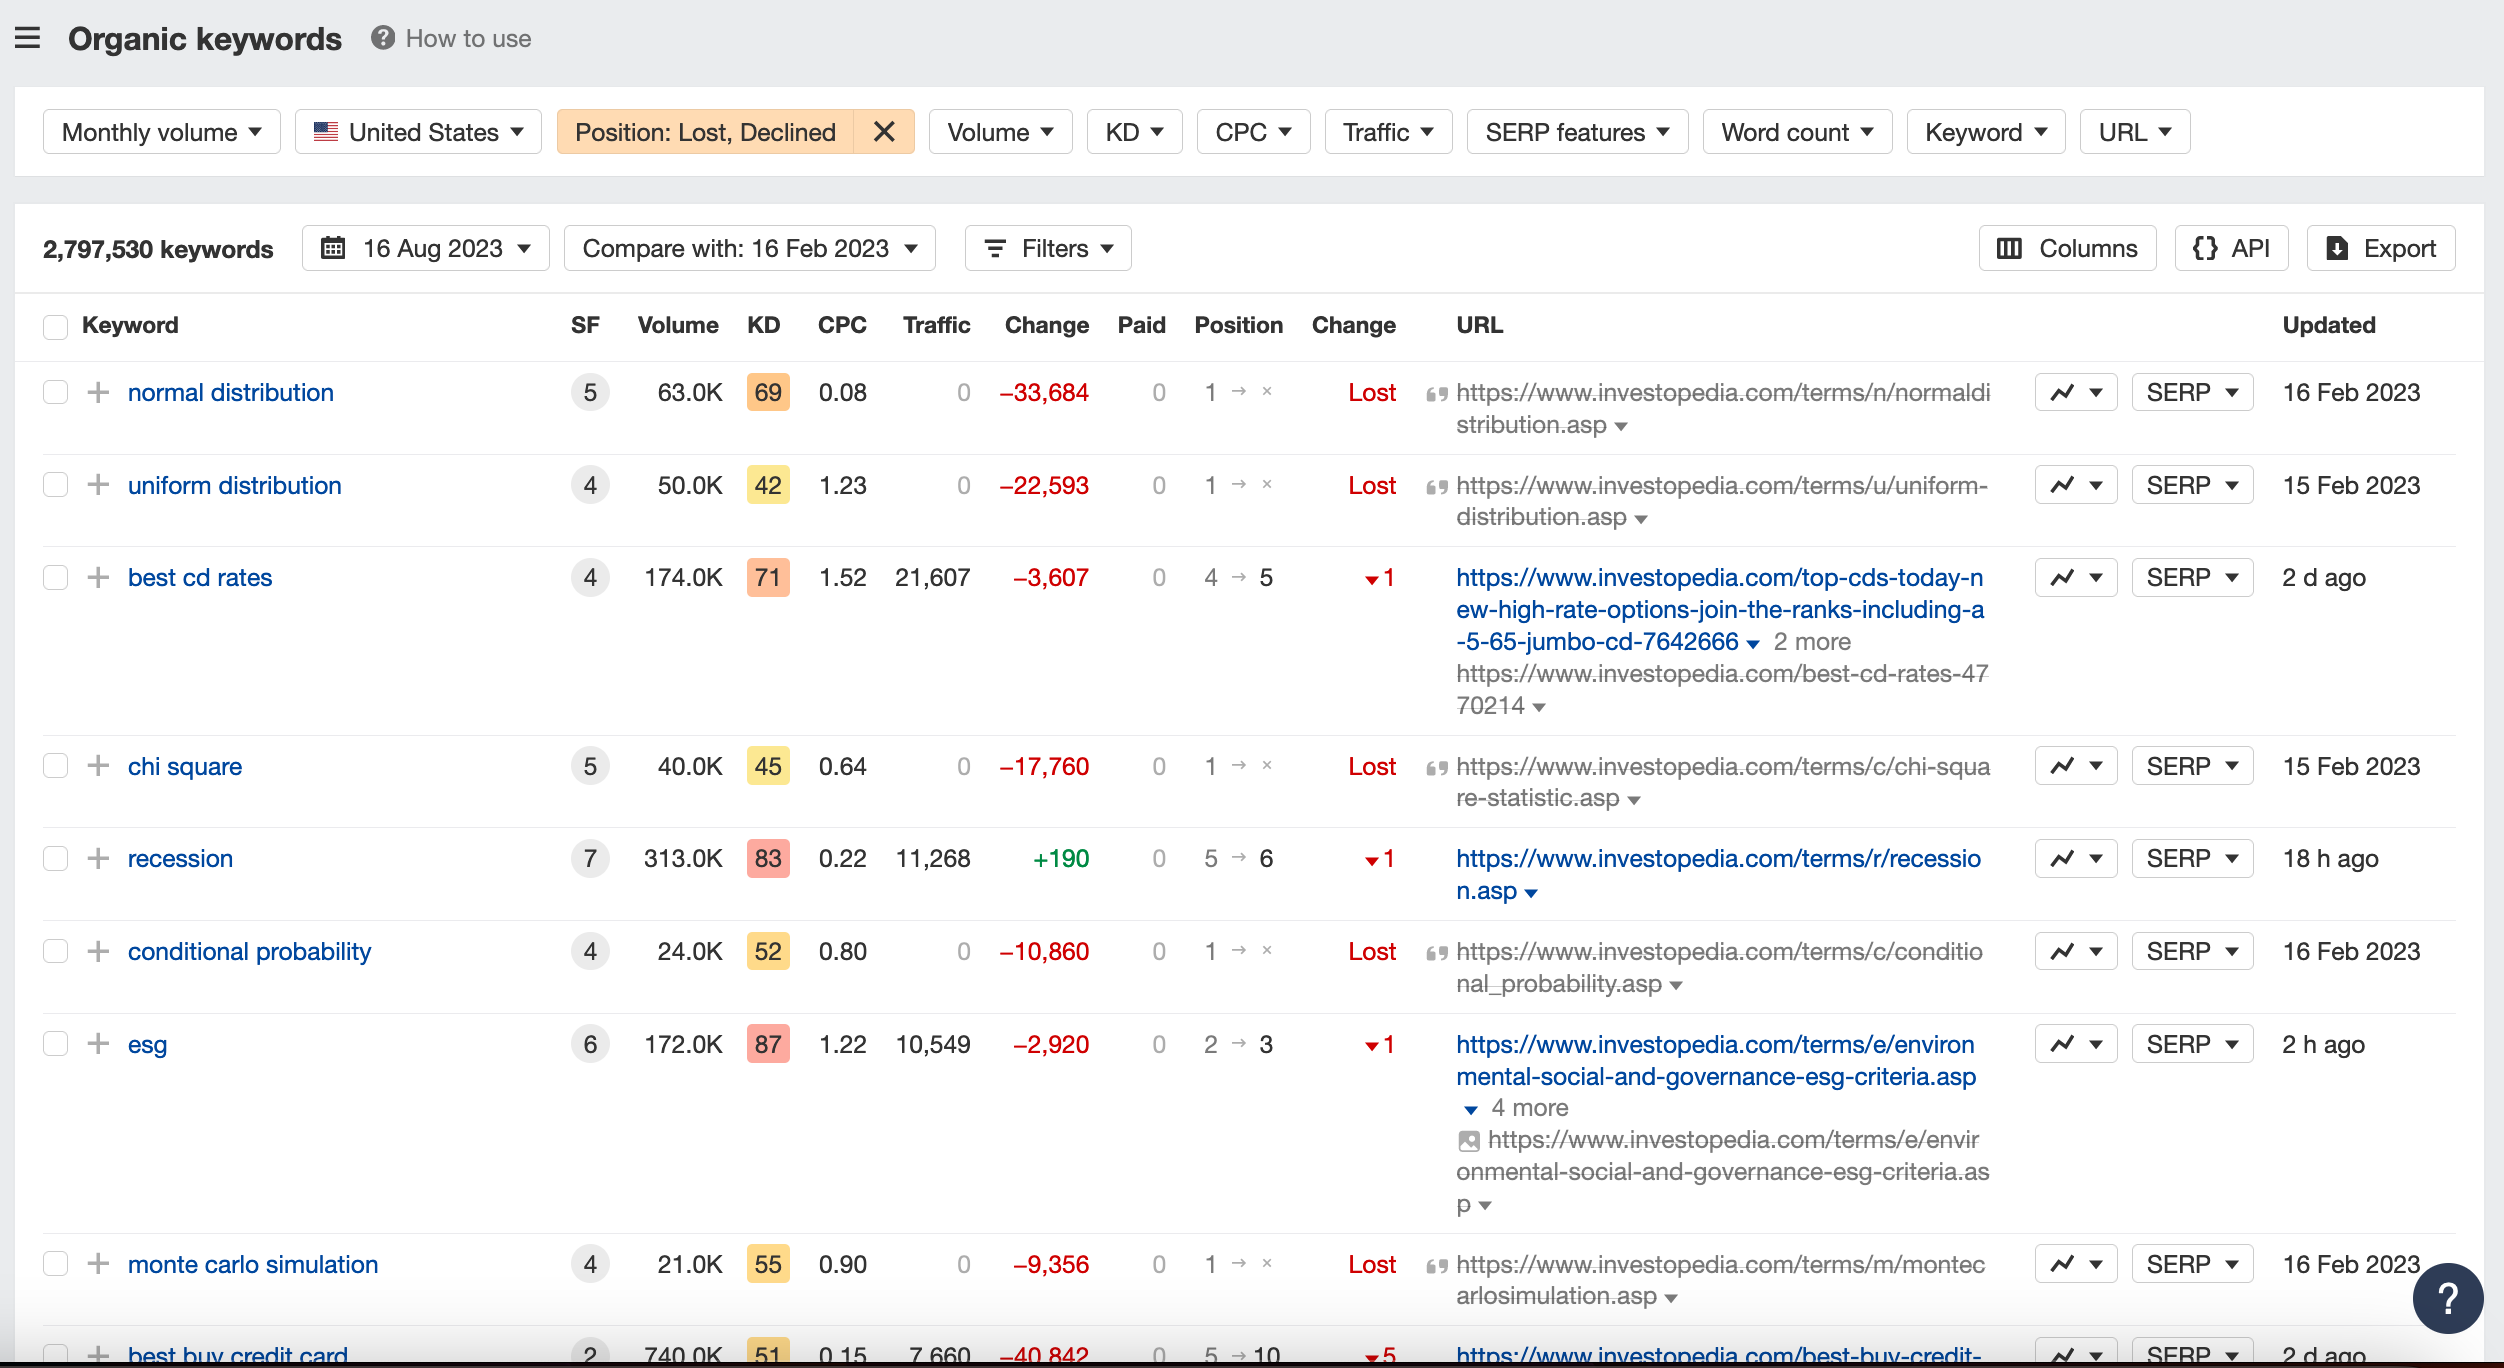Open position history chart for normal distribution
This screenshot has height=1368, width=2504.
tap(2076, 392)
